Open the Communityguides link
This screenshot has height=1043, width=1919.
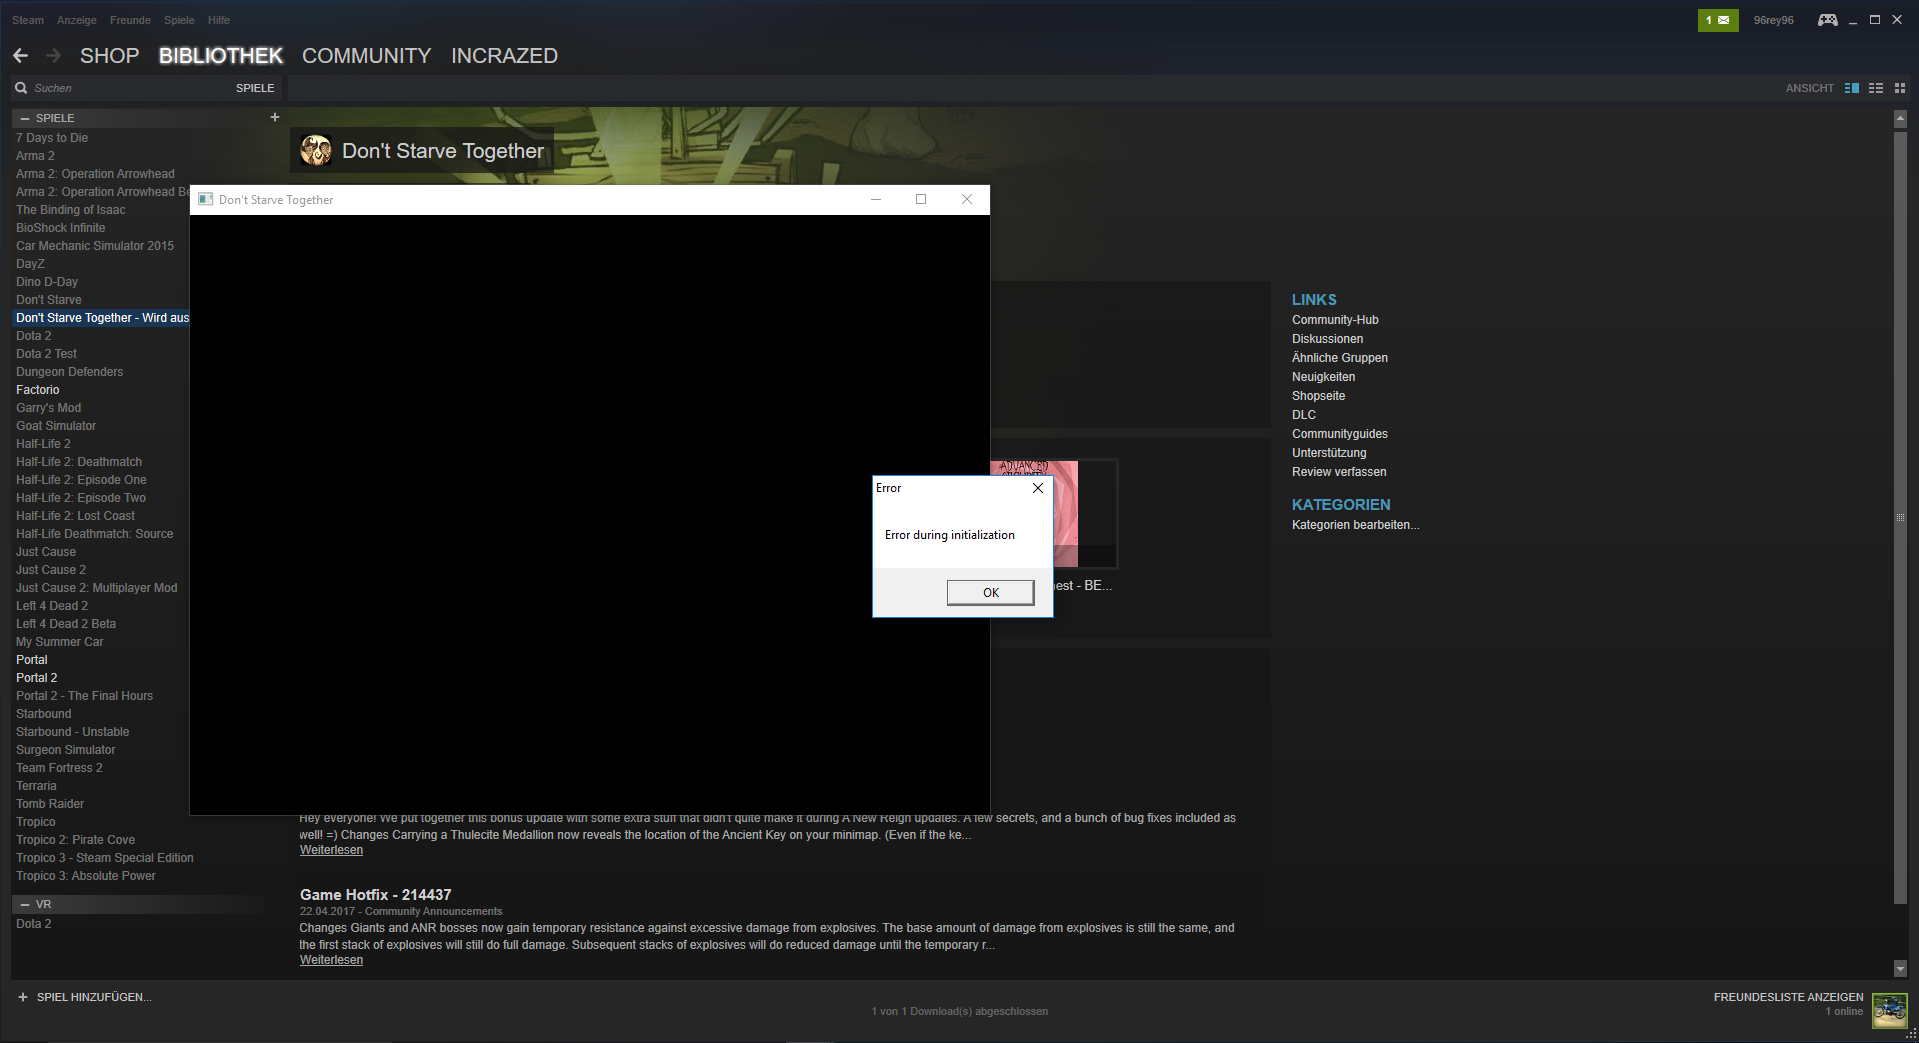coord(1339,434)
